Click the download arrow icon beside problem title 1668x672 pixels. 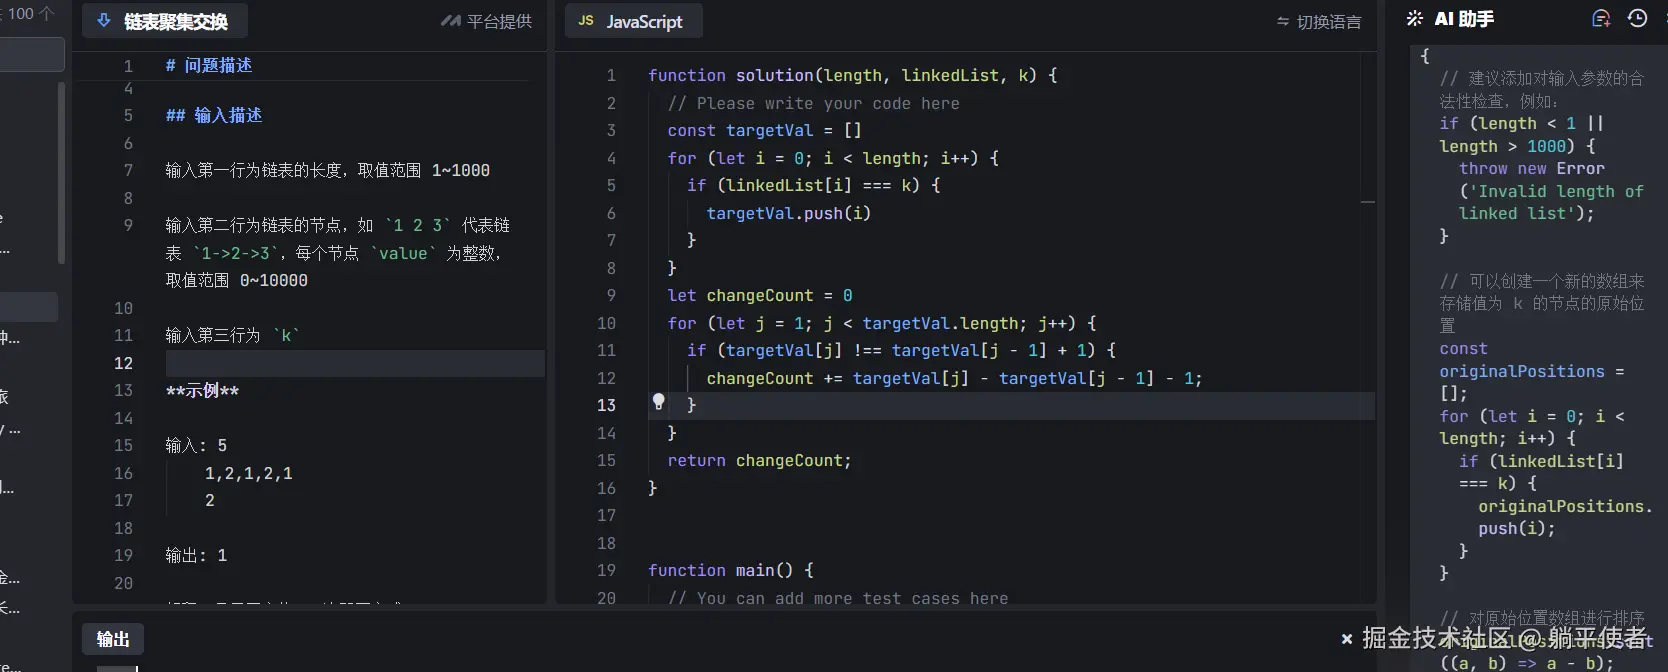(103, 21)
